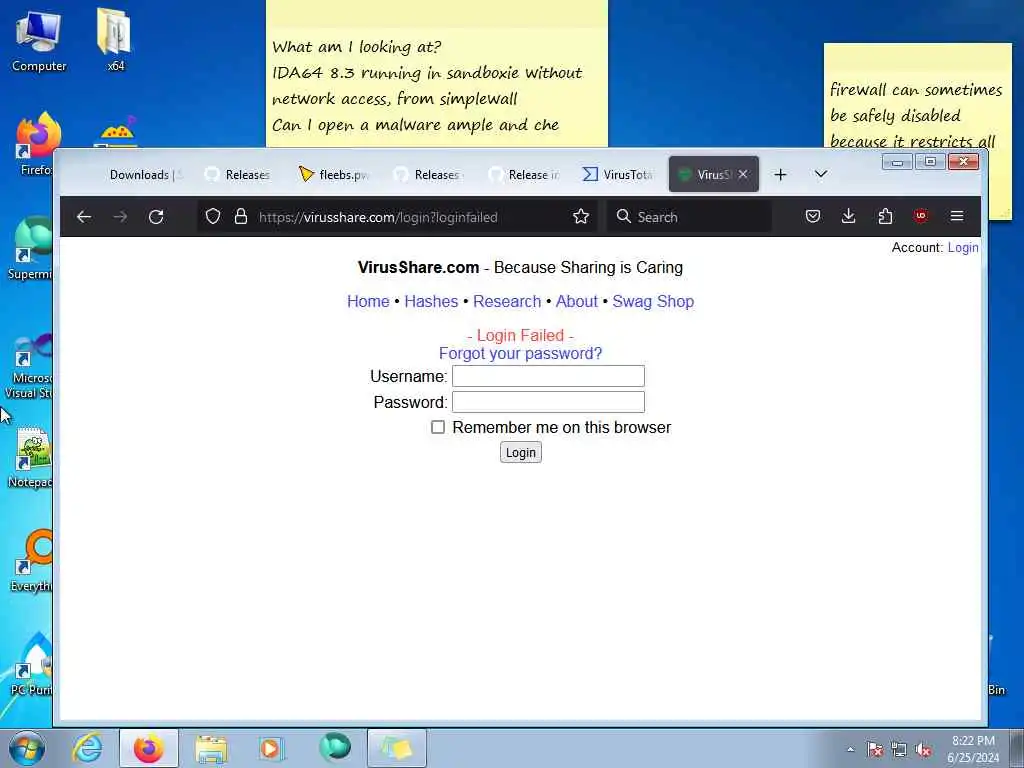Click Forgot your password link
This screenshot has width=1024, height=768.
[520, 353]
